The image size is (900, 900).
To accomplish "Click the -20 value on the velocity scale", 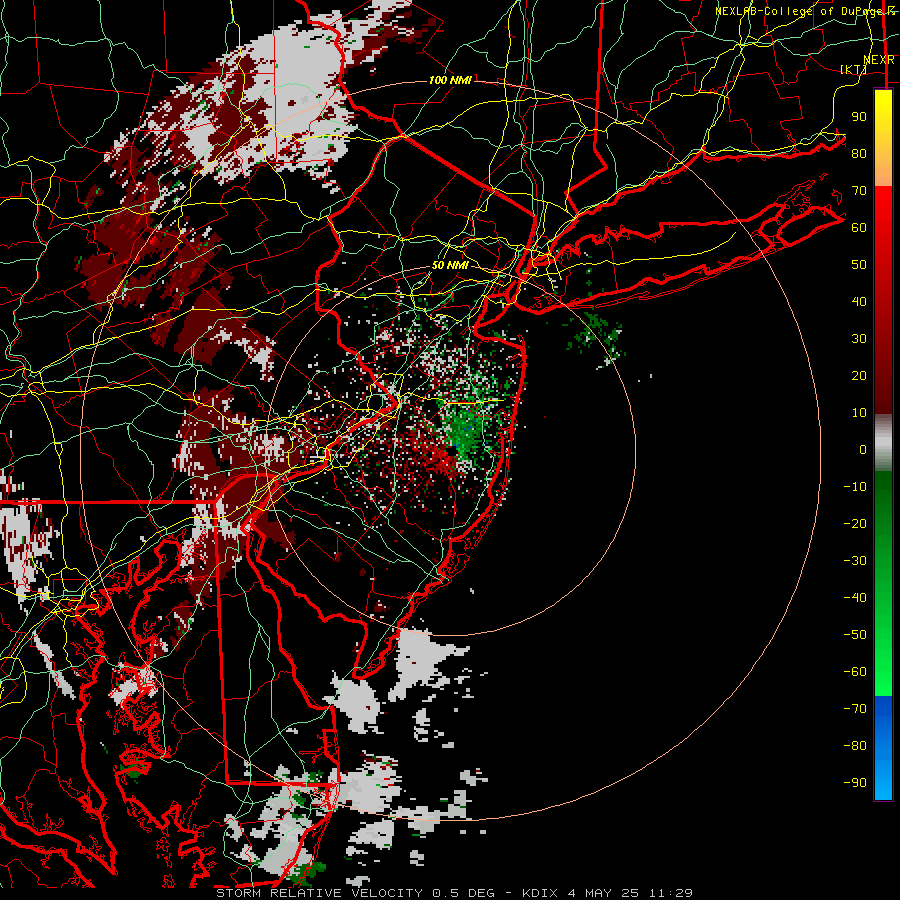I will (x=855, y=523).
